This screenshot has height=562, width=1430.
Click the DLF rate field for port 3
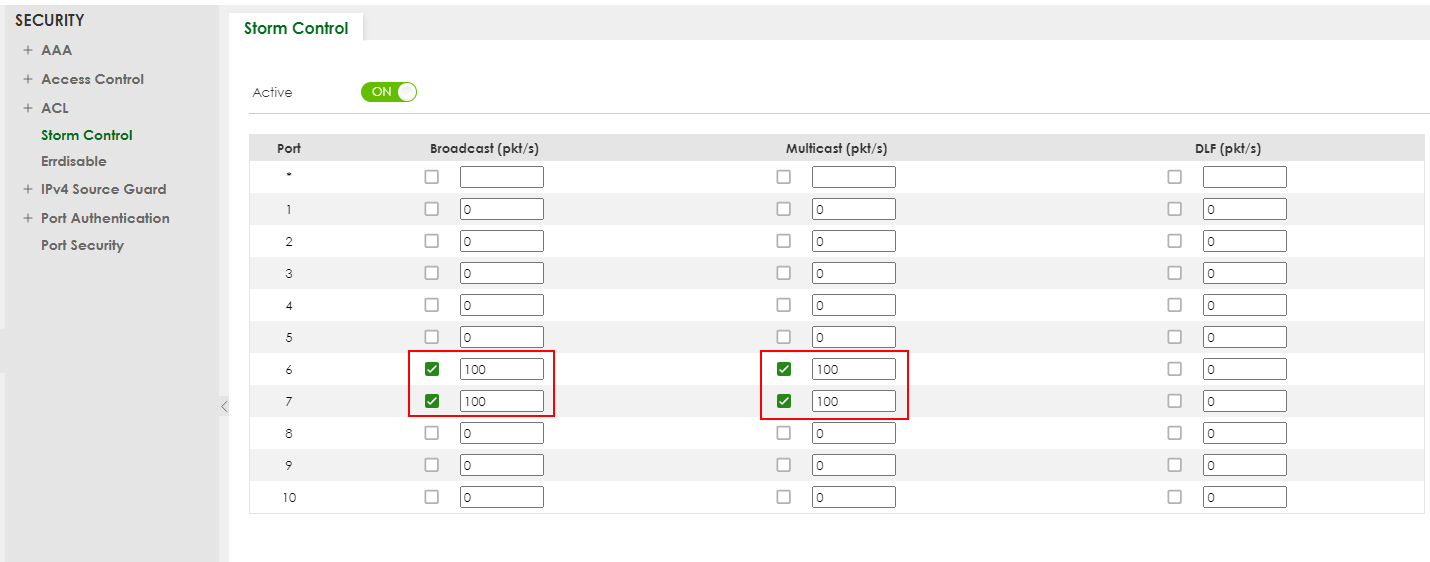pyautogui.click(x=1245, y=273)
